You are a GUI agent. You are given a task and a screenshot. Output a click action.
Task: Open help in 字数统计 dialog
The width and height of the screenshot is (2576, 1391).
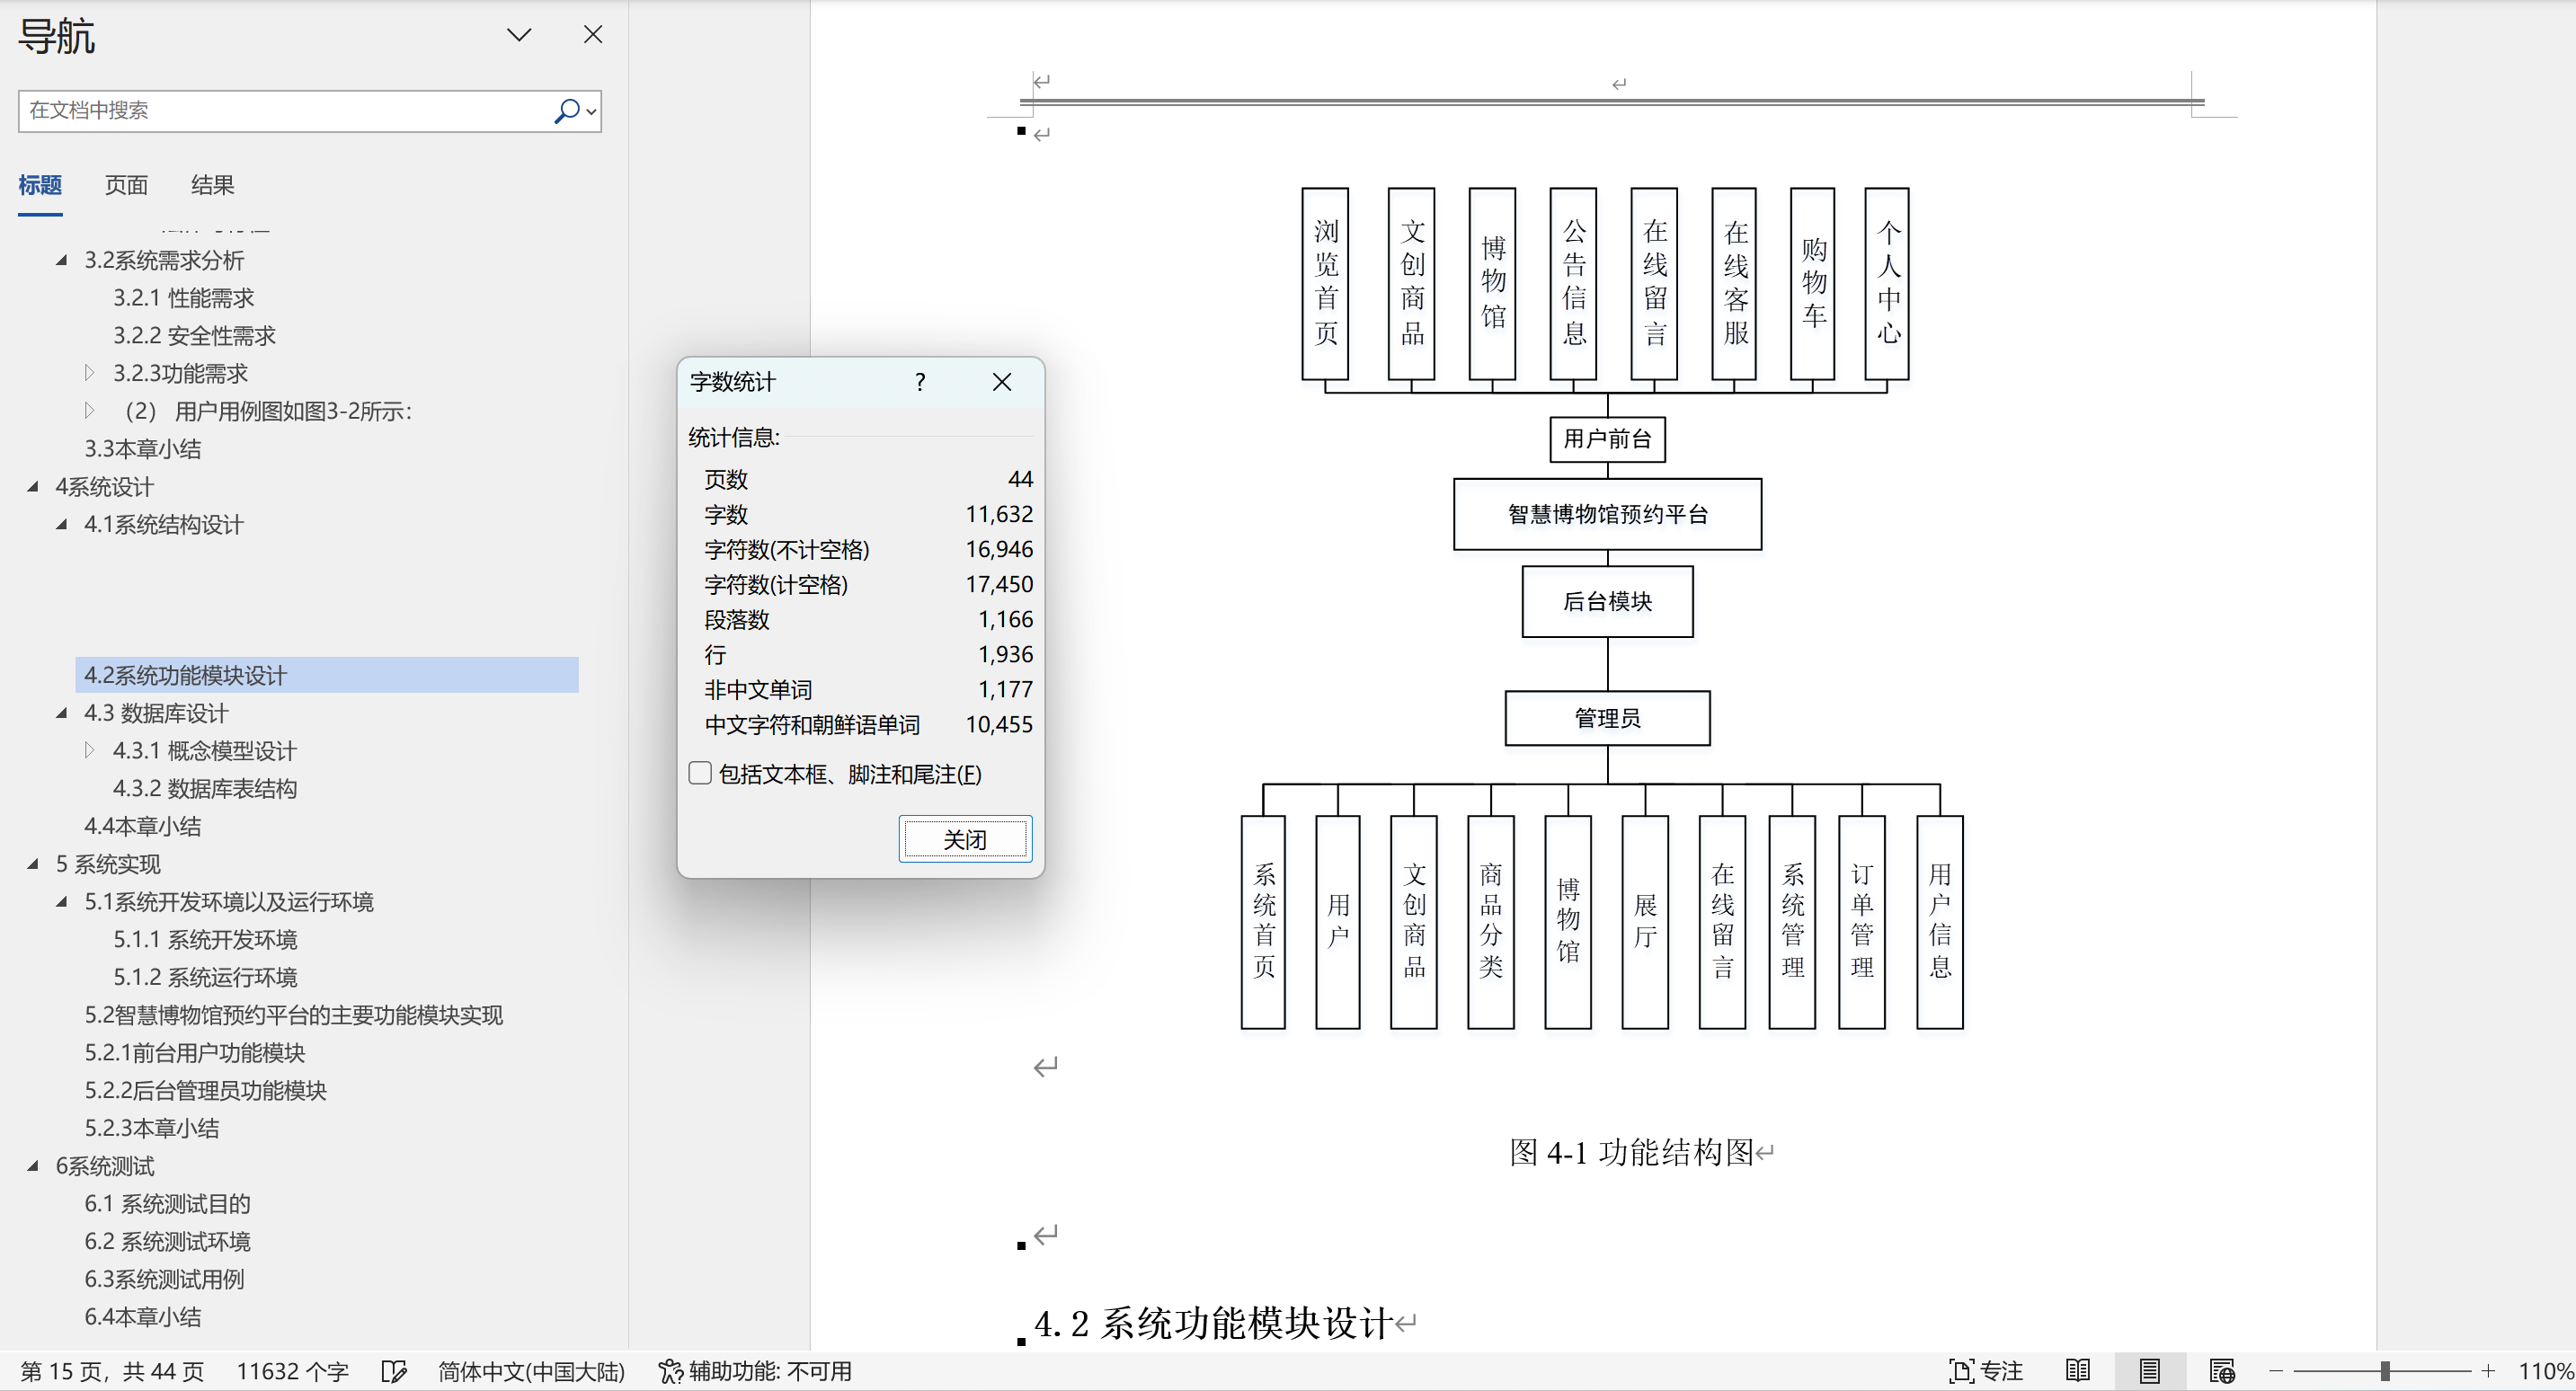(x=920, y=382)
